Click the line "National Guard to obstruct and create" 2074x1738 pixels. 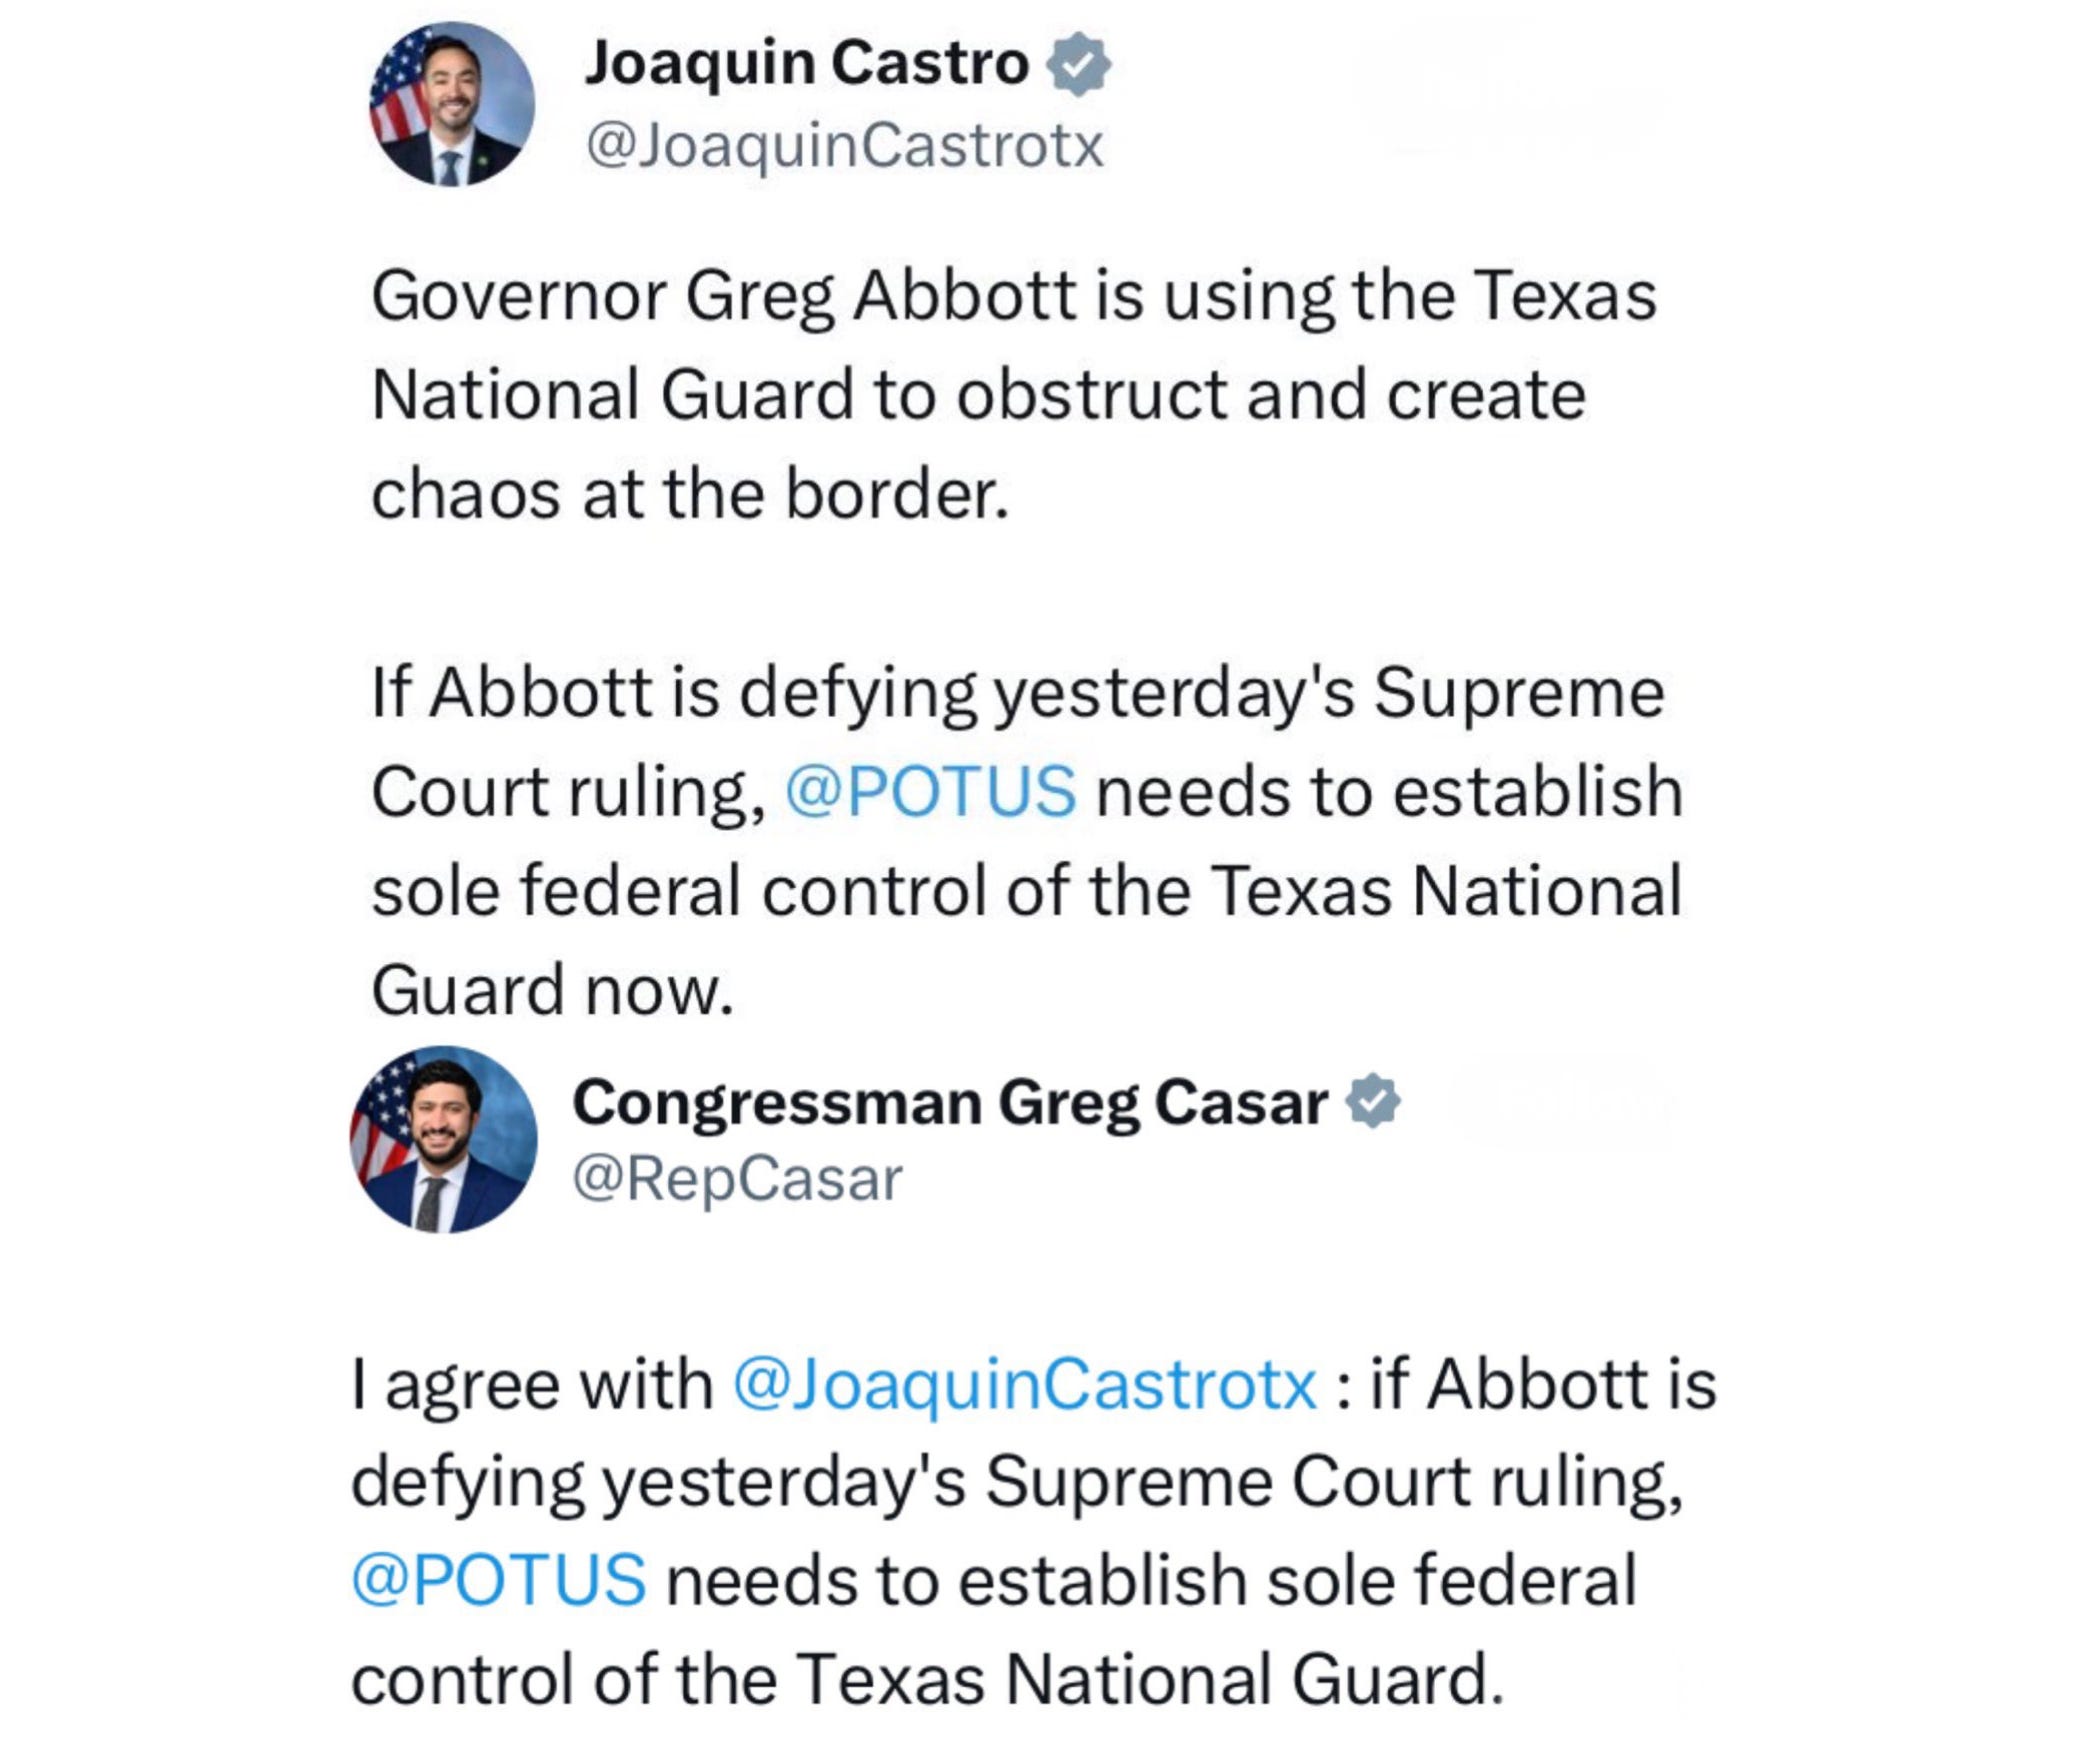[x=978, y=395]
